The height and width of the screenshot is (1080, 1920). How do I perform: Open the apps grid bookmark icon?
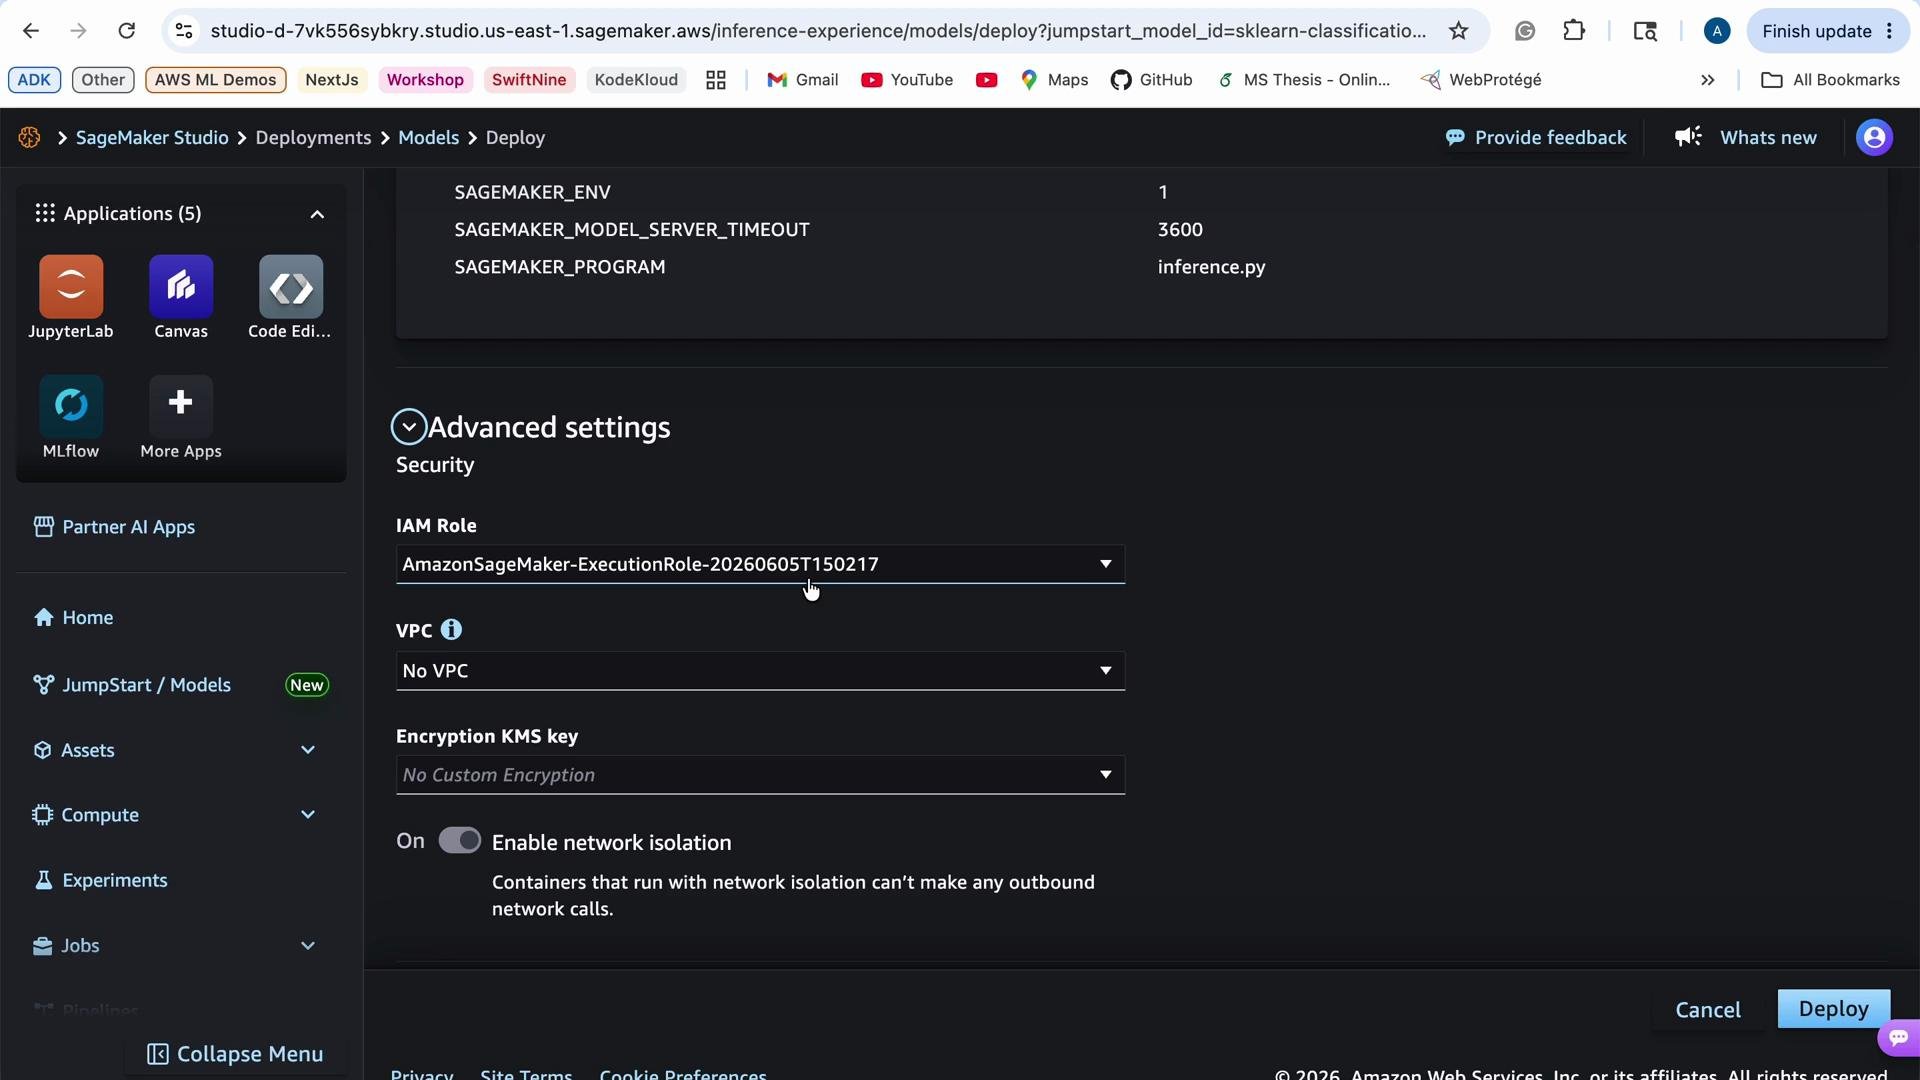tap(716, 80)
